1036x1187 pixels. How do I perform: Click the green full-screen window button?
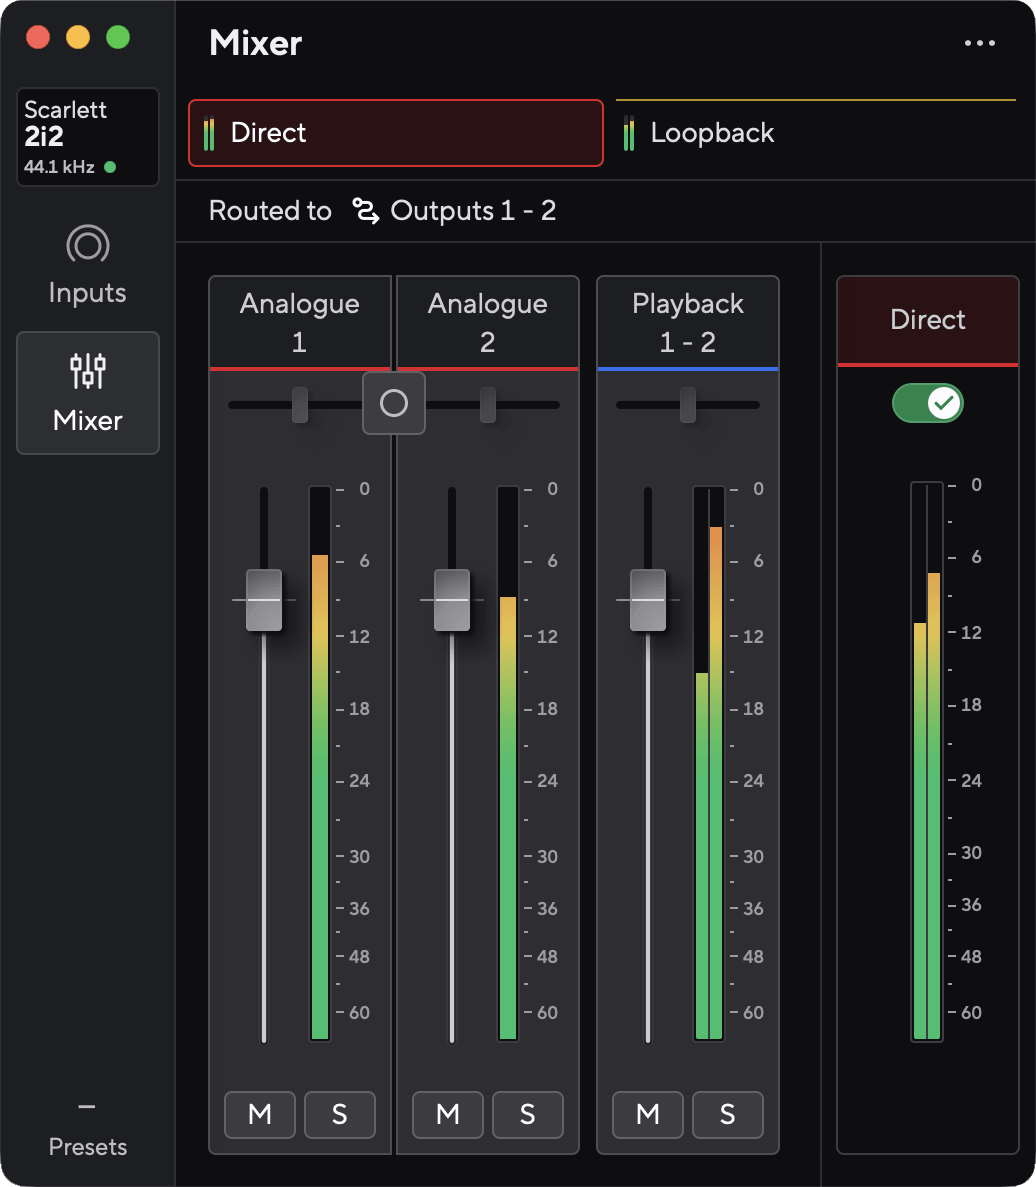[x=118, y=37]
